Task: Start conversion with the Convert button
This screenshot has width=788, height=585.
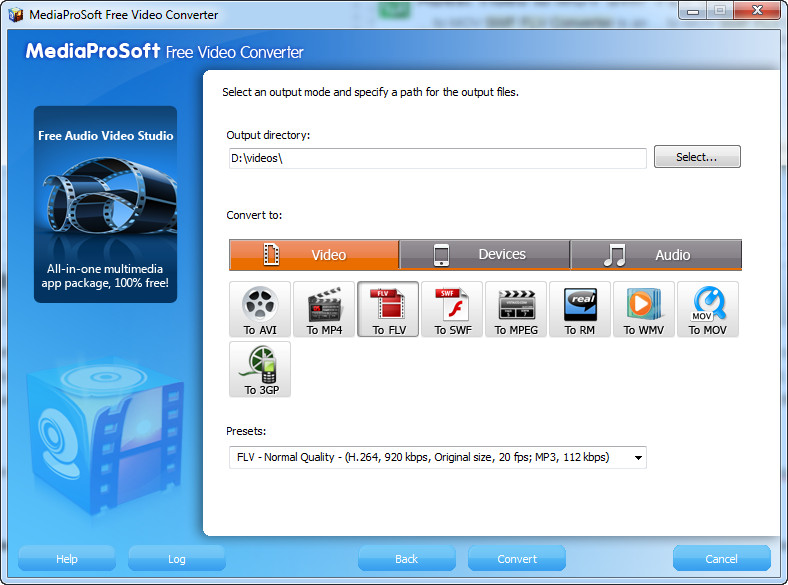Action: 517,558
